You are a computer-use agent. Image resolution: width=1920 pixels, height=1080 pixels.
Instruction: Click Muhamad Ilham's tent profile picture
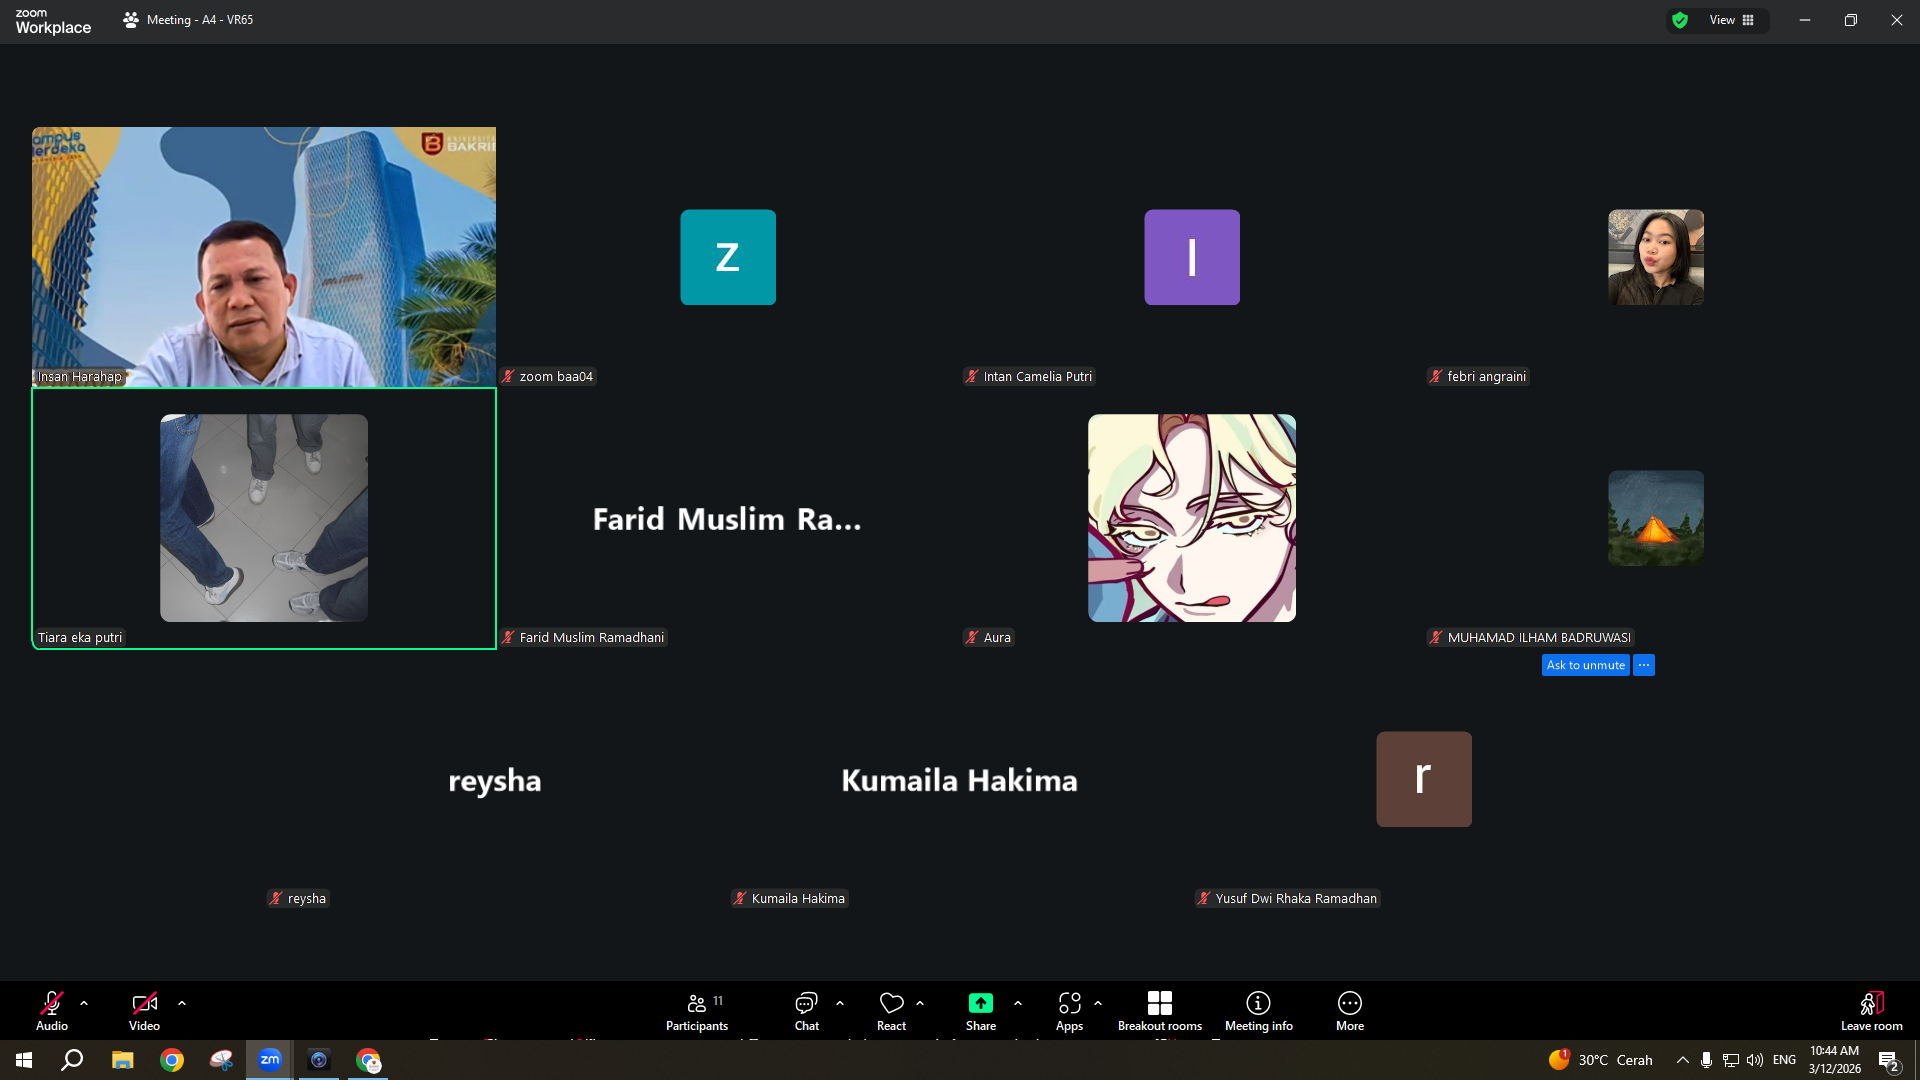[x=1656, y=518]
